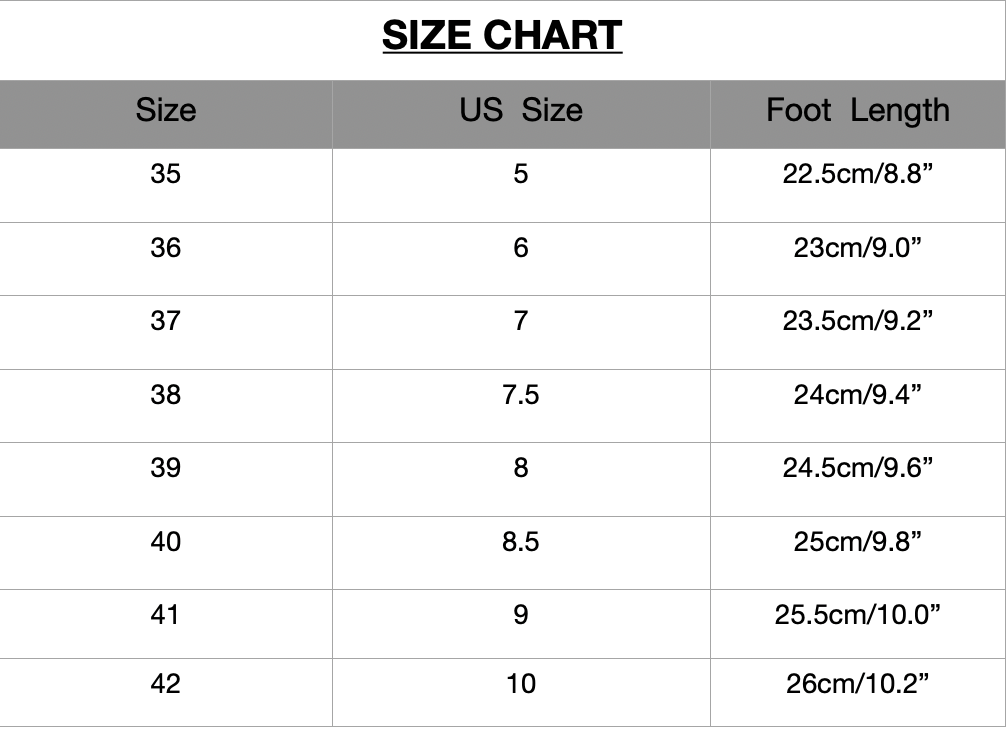Click the 23.5cm/9.2” foot length cell

(857, 321)
